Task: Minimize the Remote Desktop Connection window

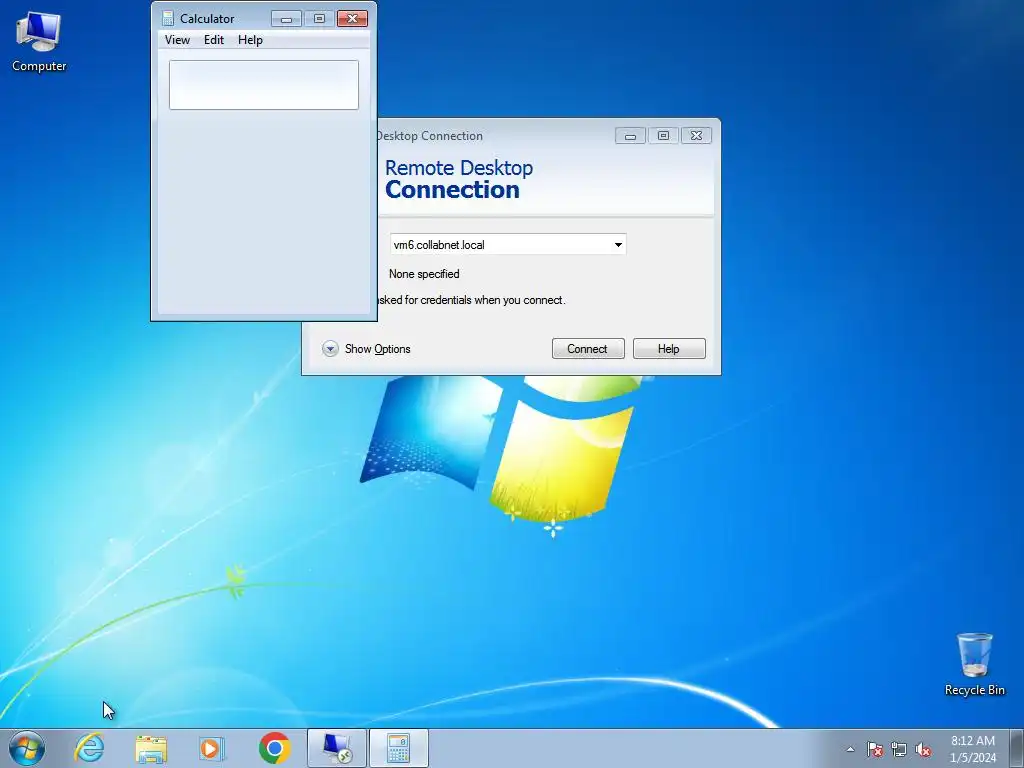Action: [x=630, y=136]
